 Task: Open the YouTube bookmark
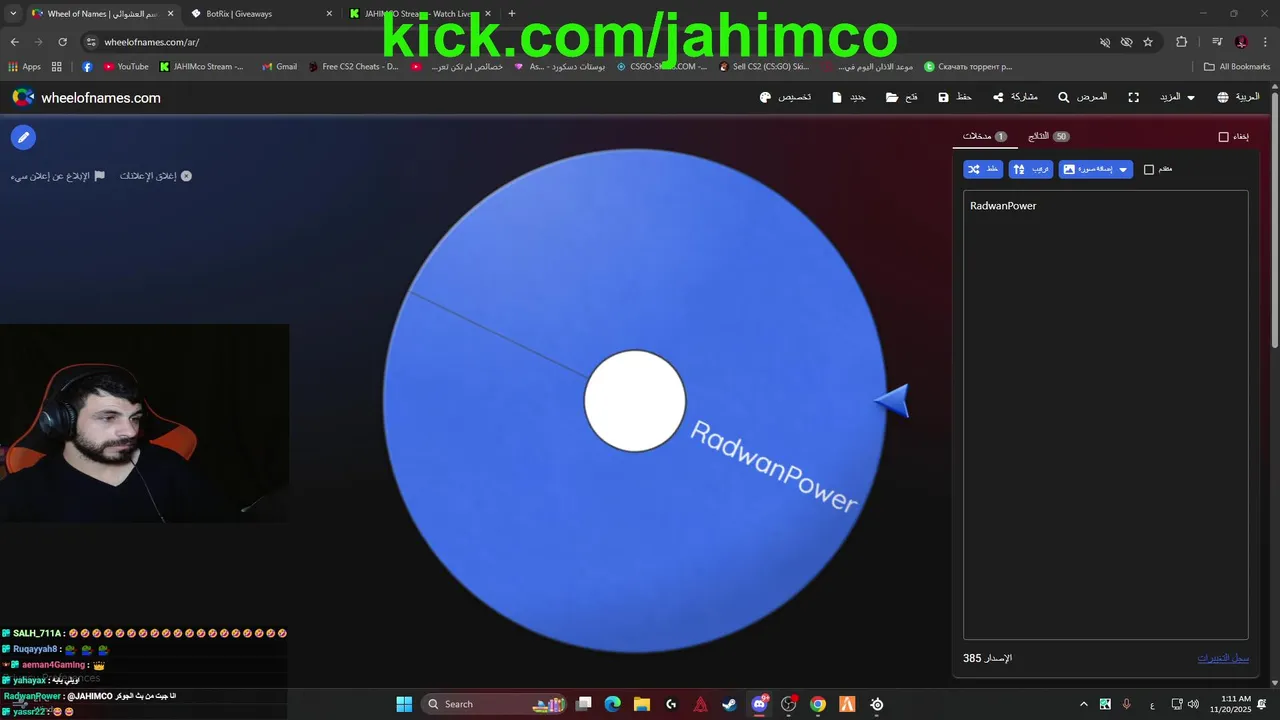(126, 67)
